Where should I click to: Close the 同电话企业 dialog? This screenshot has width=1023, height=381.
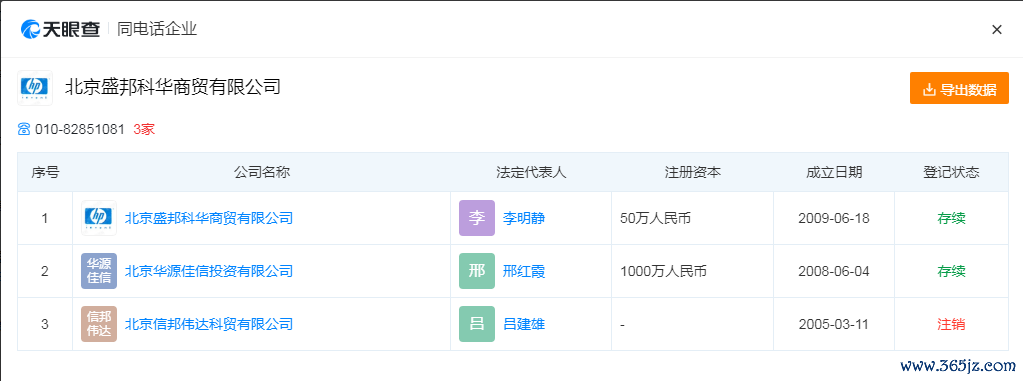[x=996, y=29]
